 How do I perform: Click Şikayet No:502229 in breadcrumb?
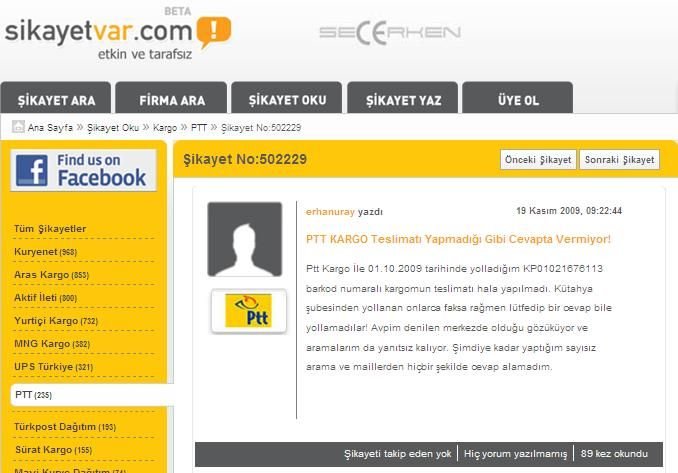tap(261, 128)
